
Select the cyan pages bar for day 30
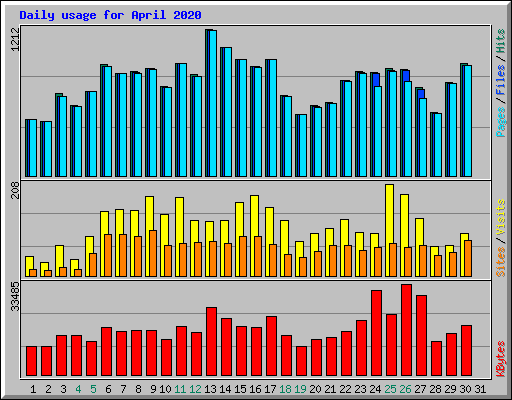point(468,121)
